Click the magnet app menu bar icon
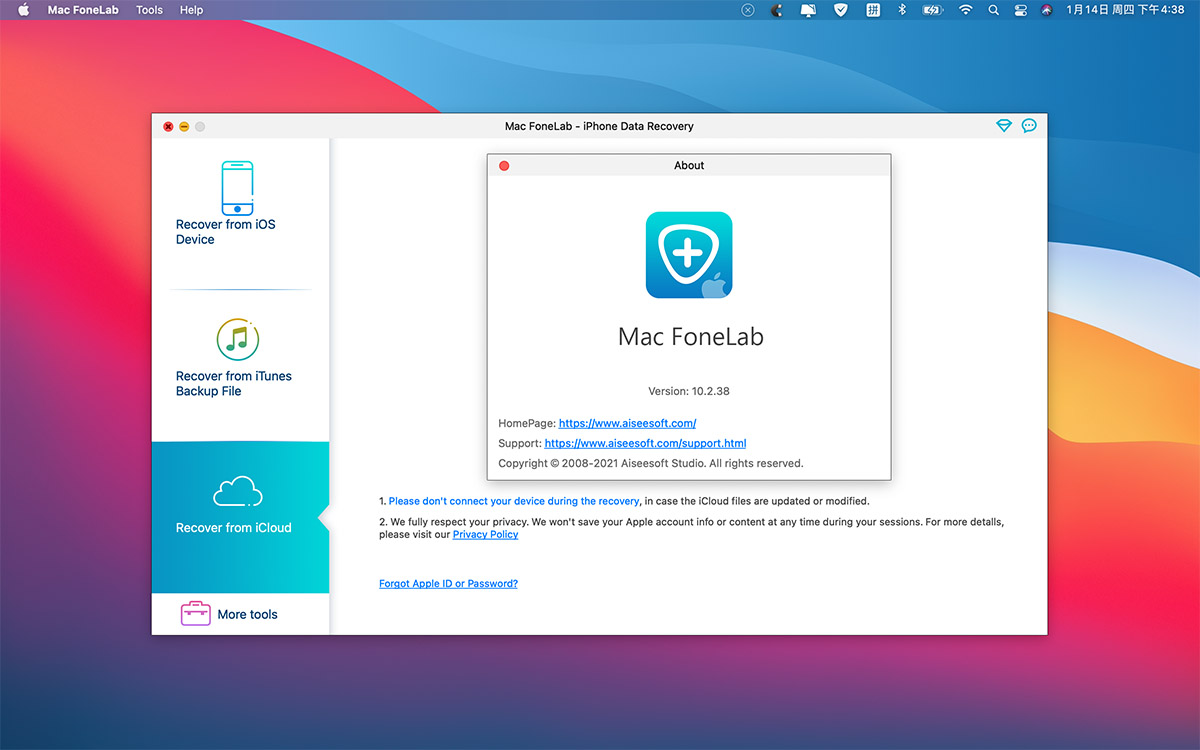The width and height of the screenshot is (1200, 750). tap(777, 10)
